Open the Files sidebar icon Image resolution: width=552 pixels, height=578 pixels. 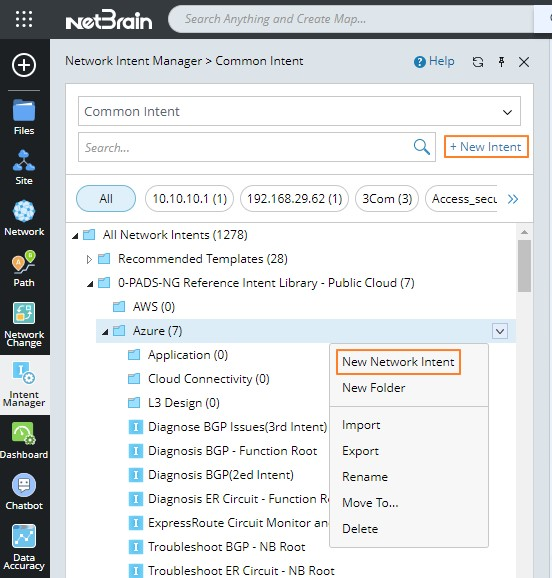[x=24, y=117]
